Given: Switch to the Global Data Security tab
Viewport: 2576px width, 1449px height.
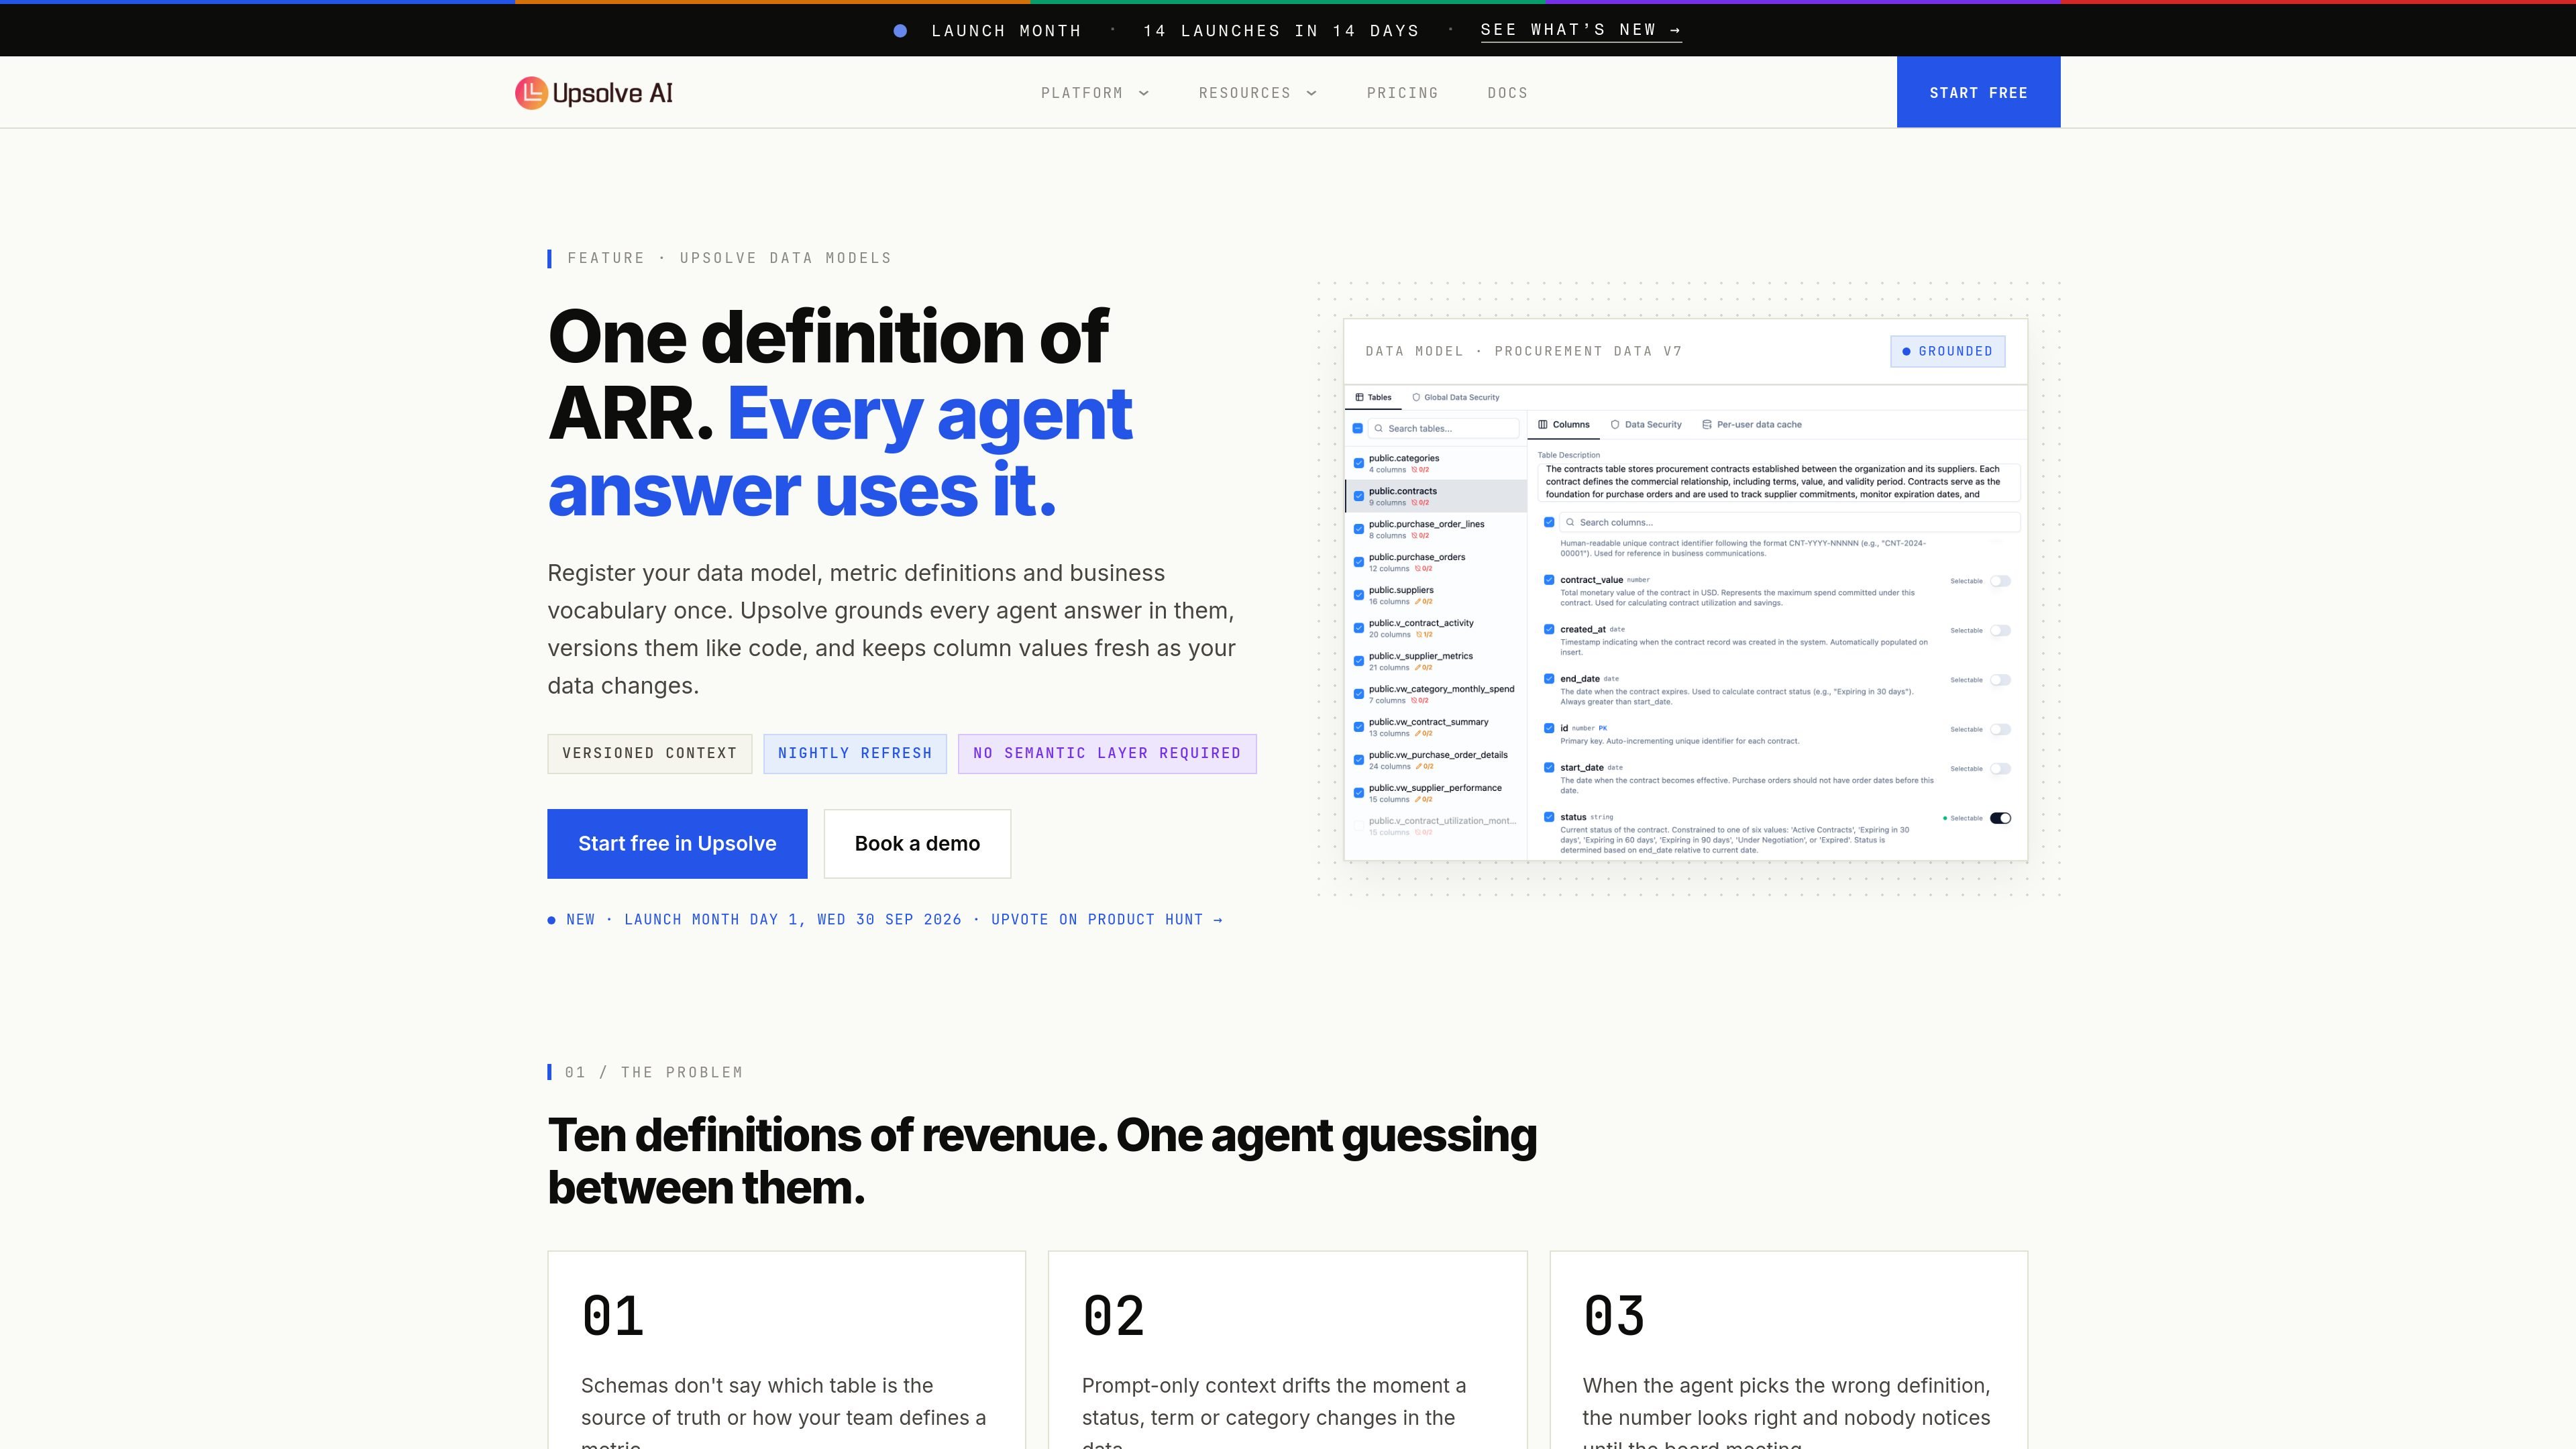Looking at the screenshot, I should [1455, 397].
